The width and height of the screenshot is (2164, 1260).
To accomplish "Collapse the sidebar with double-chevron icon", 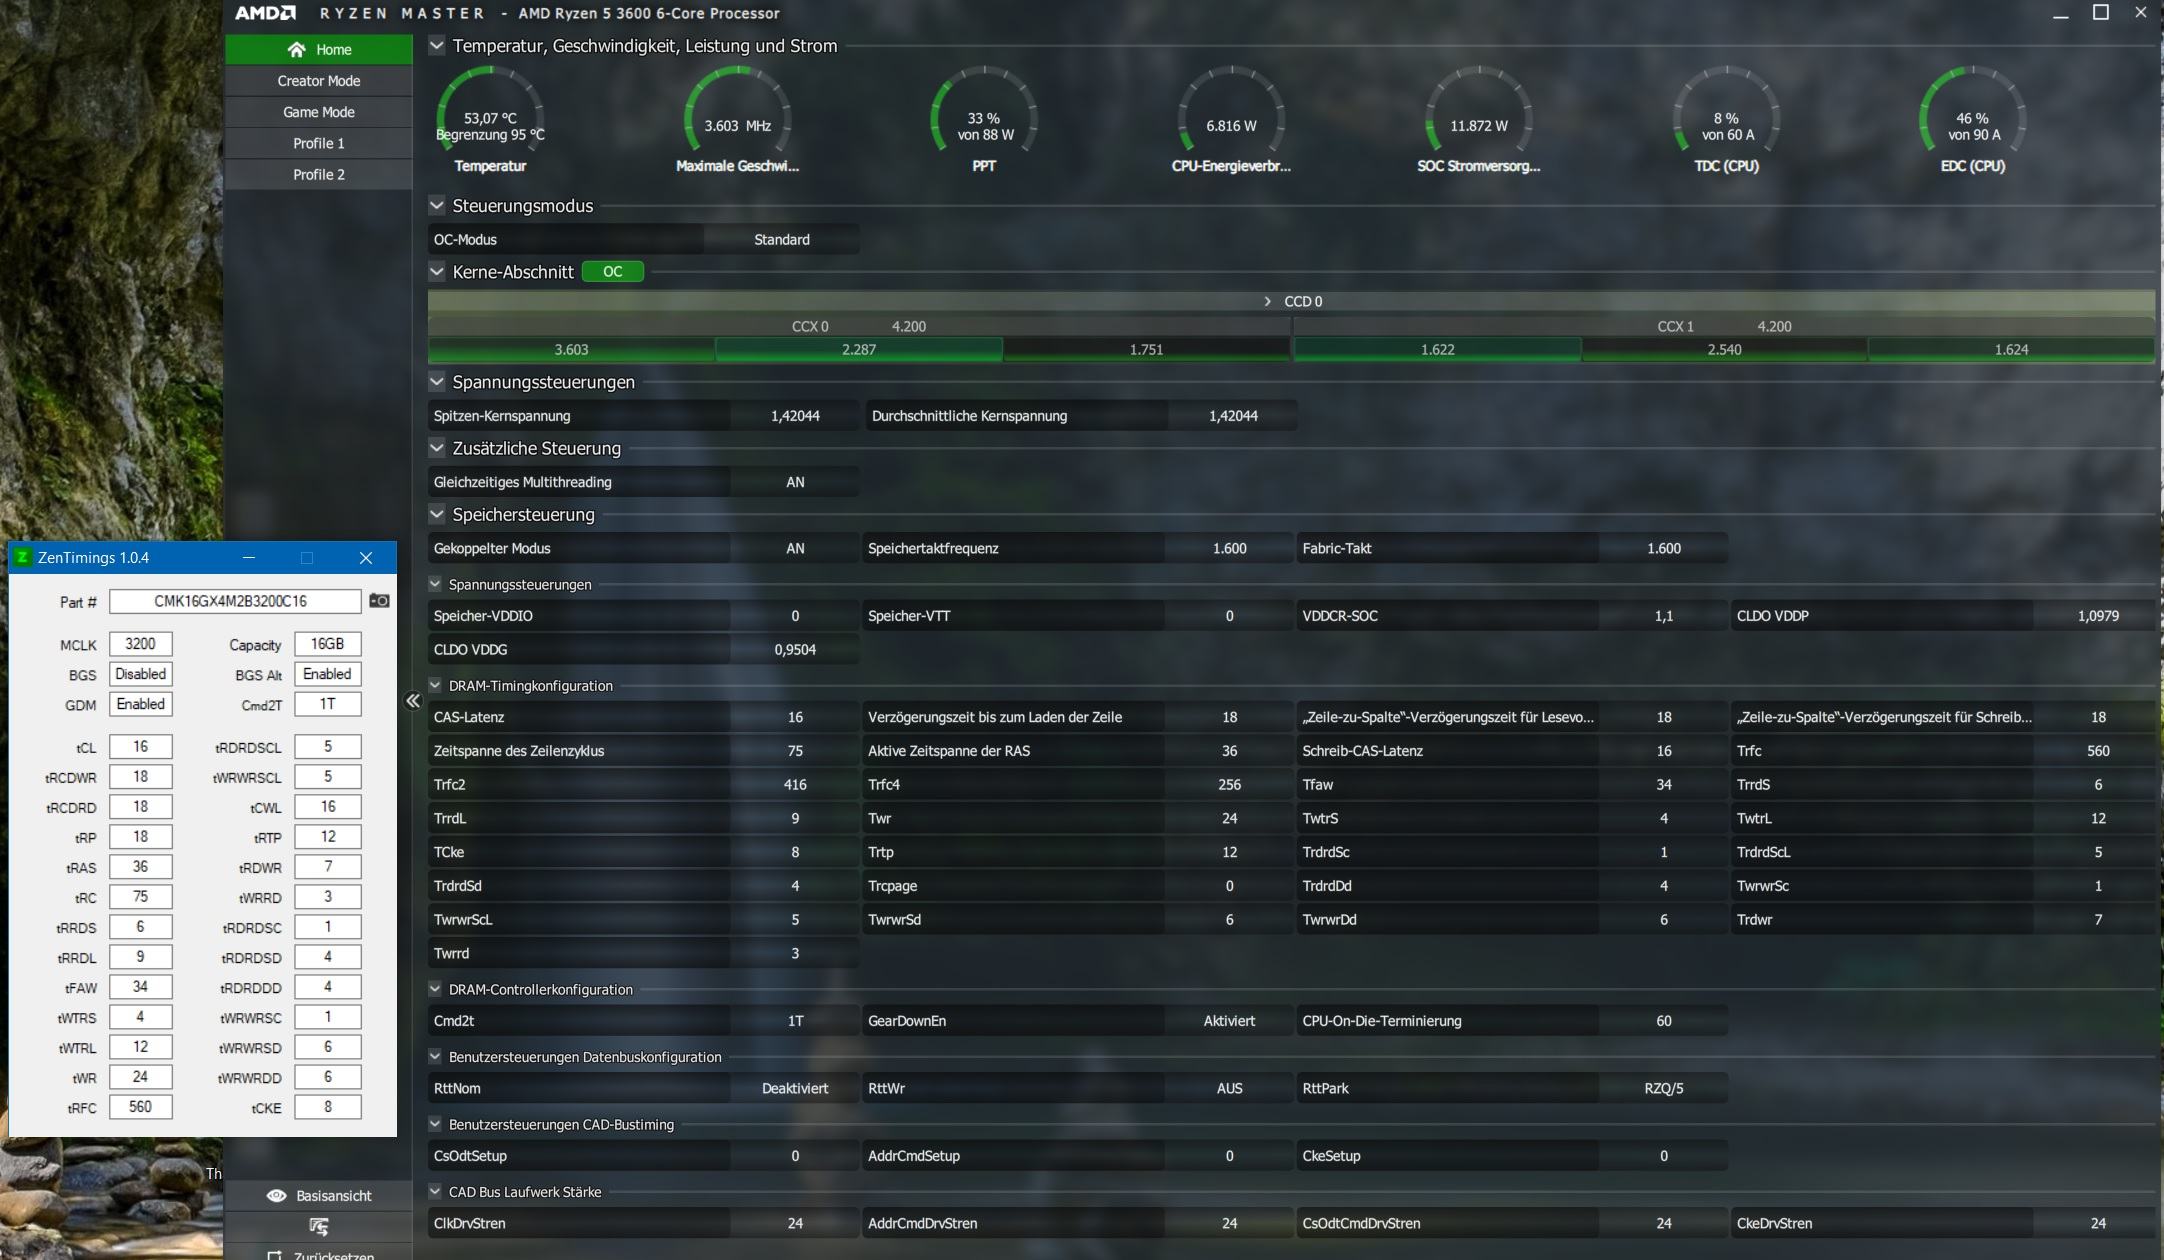I will (413, 701).
